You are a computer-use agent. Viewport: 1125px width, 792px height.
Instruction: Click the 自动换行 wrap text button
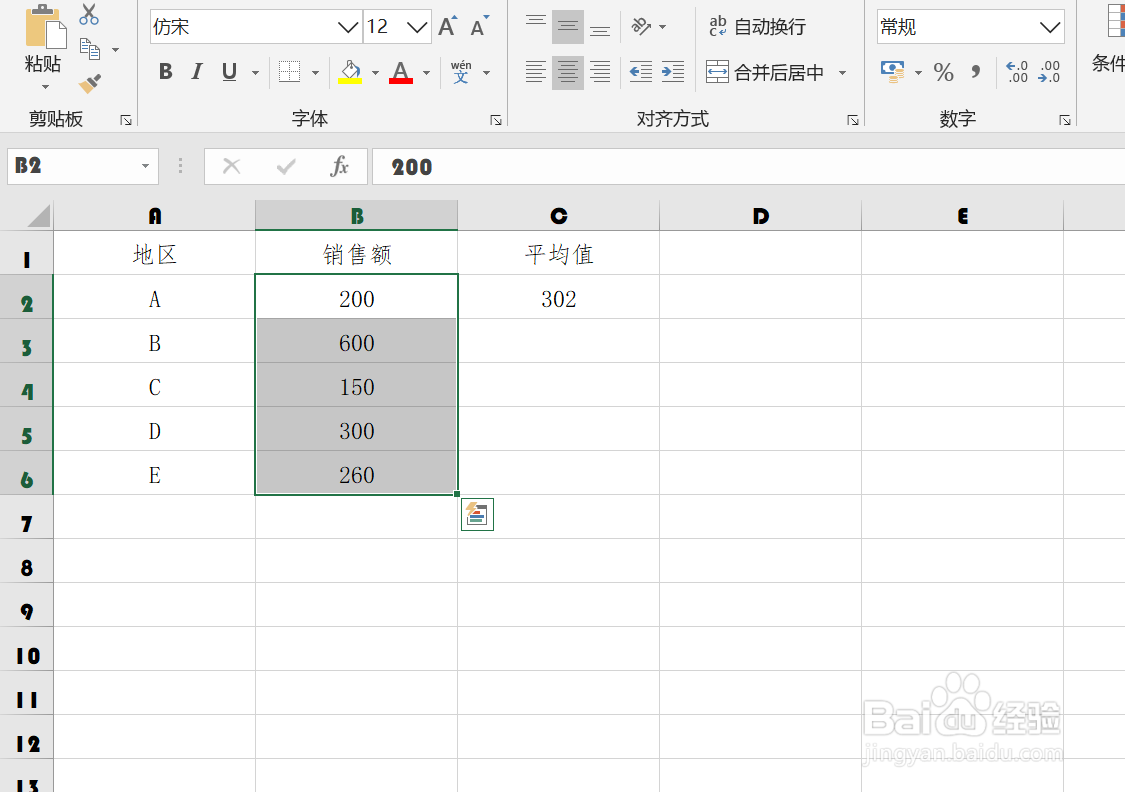[x=757, y=27]
